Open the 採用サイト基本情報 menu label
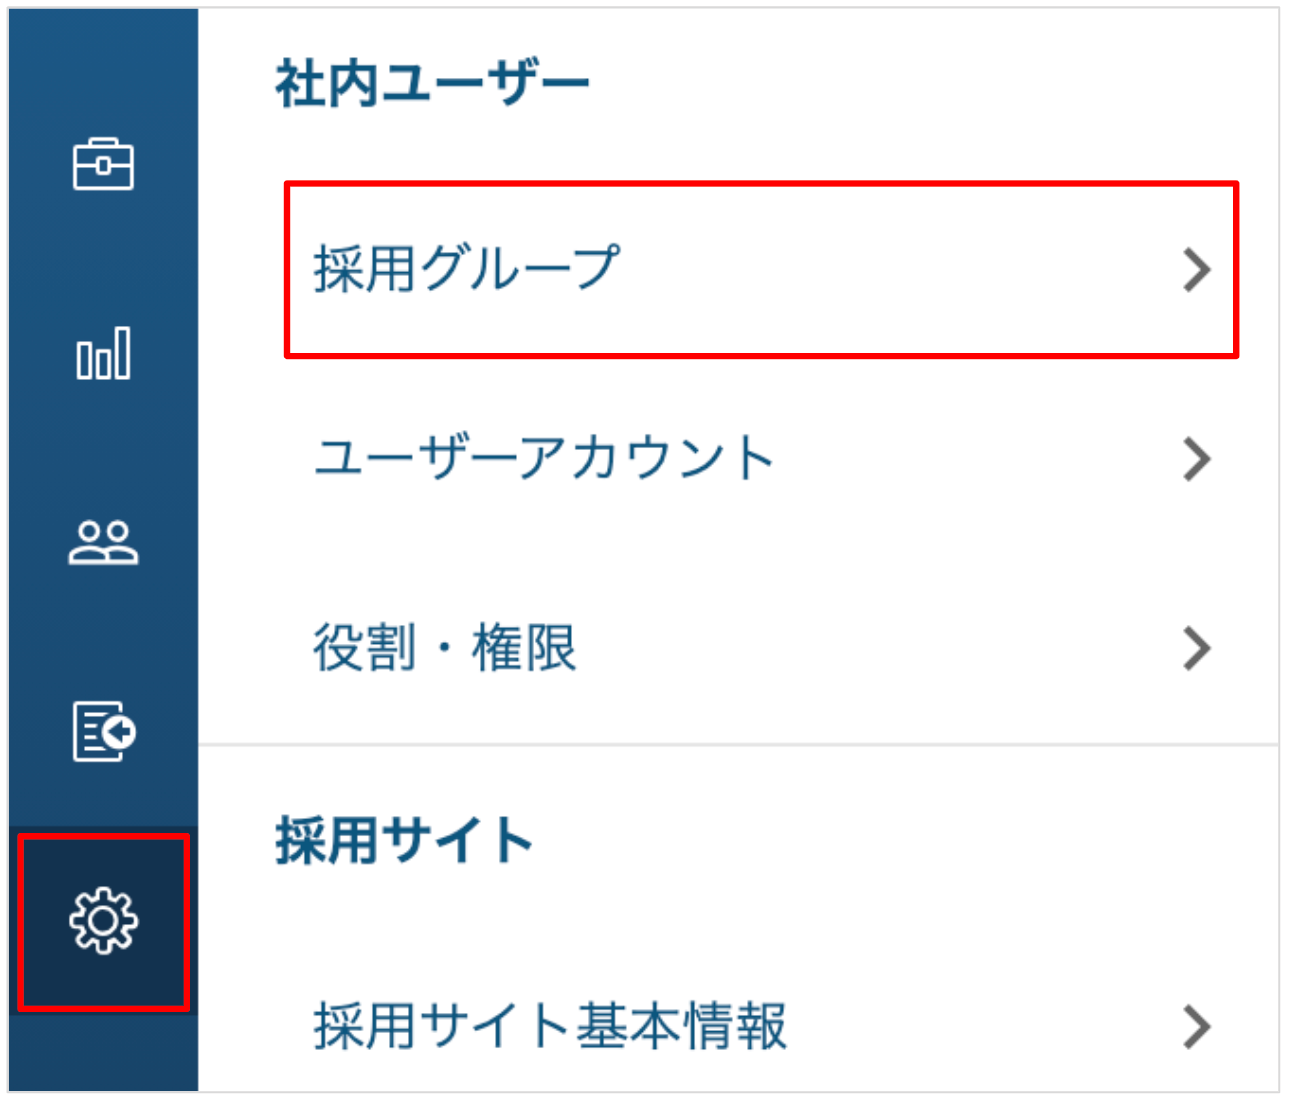 [x=550, y=1025]
